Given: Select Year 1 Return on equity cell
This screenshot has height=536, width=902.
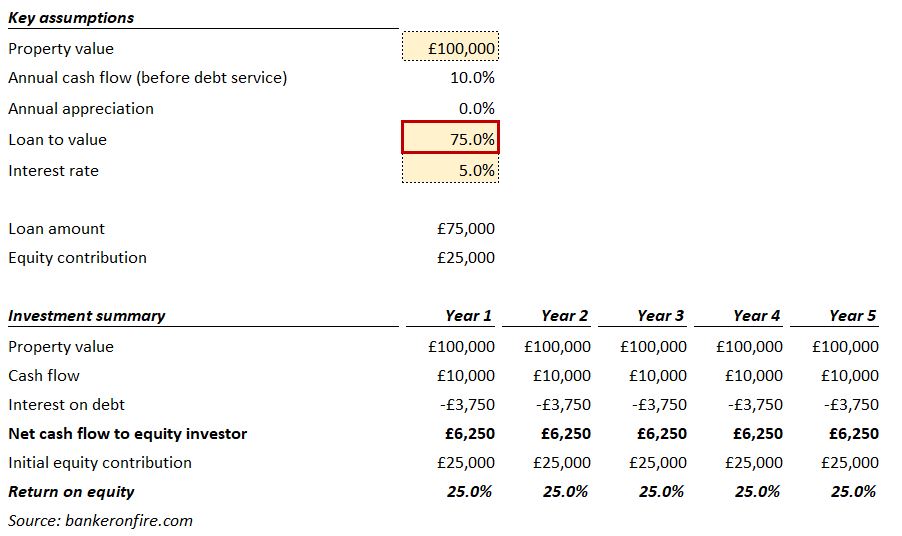Looking at the screenshot, I should click(469, 491).
